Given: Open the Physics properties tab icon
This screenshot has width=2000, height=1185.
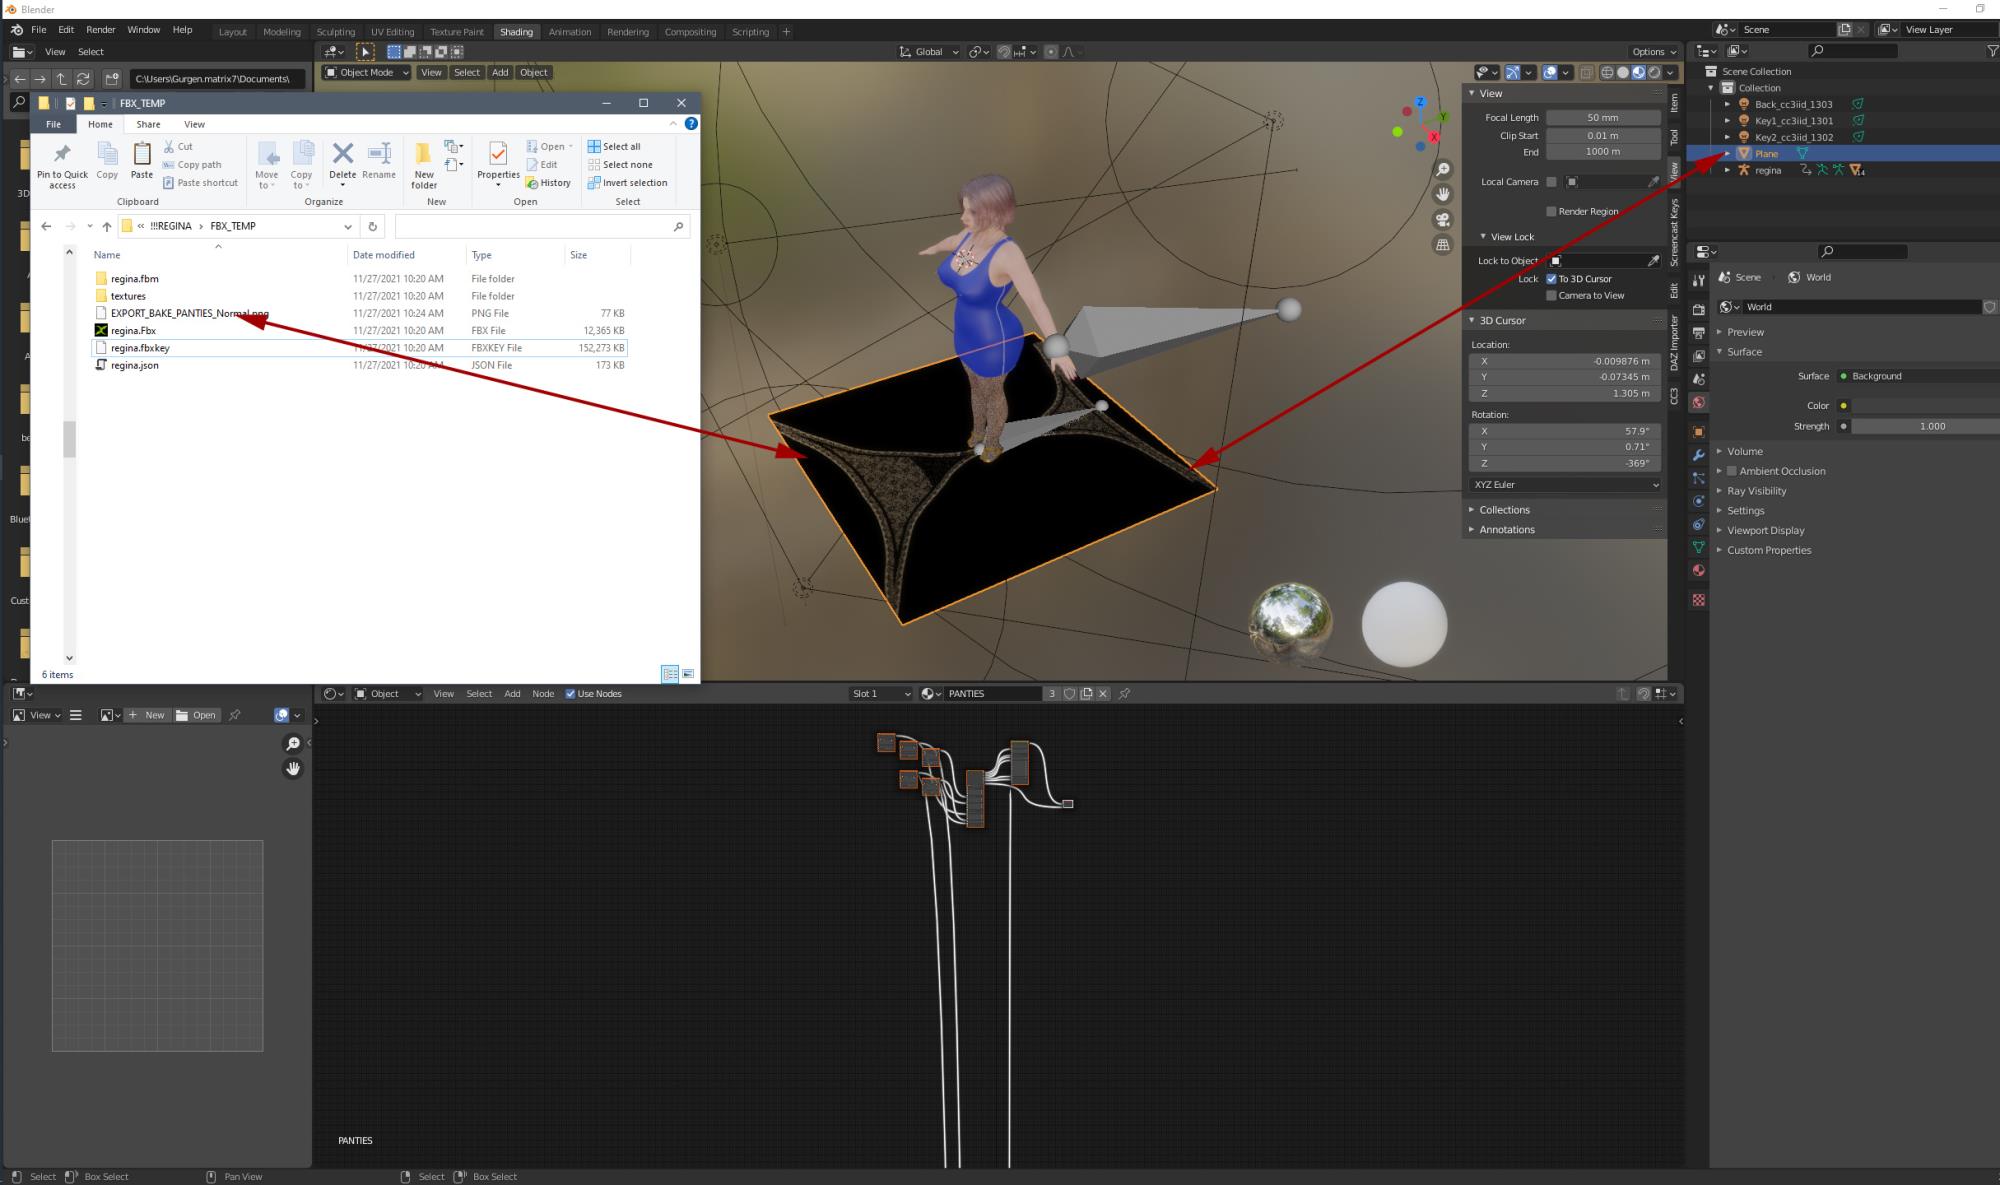Looking at the screenshot, I should 1698,501.
